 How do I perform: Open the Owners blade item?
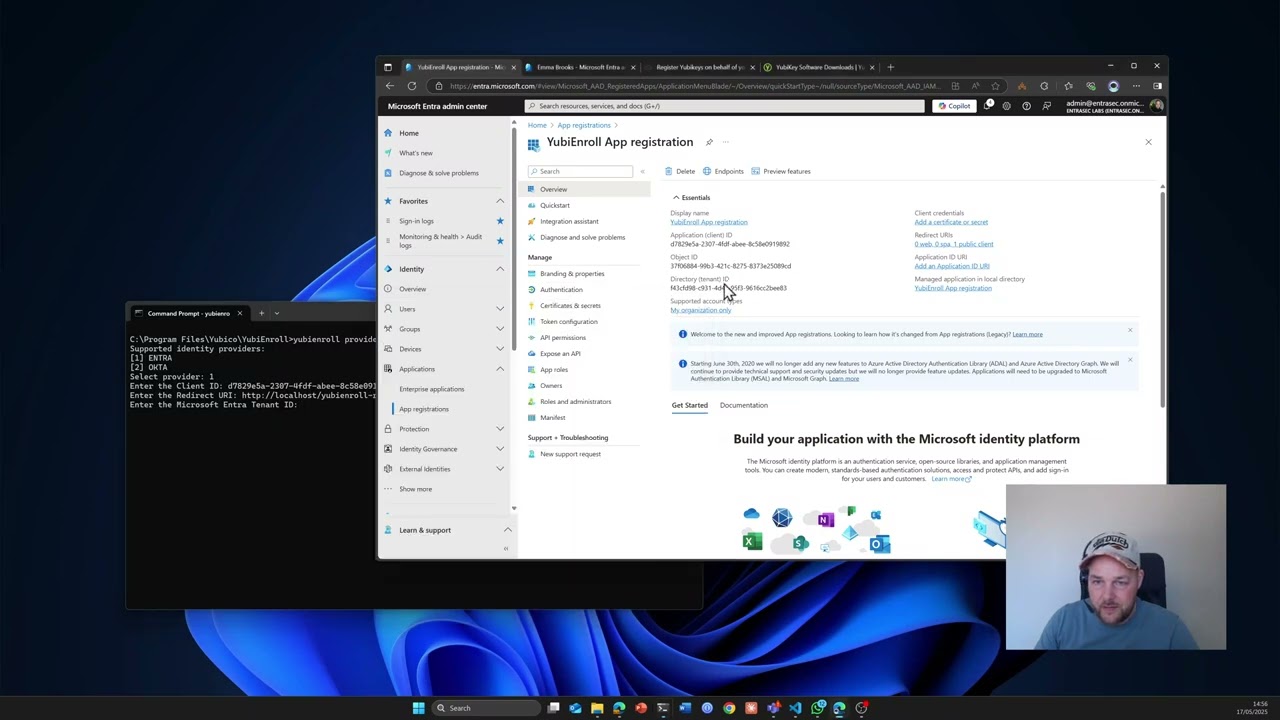(x=551, y=385)
